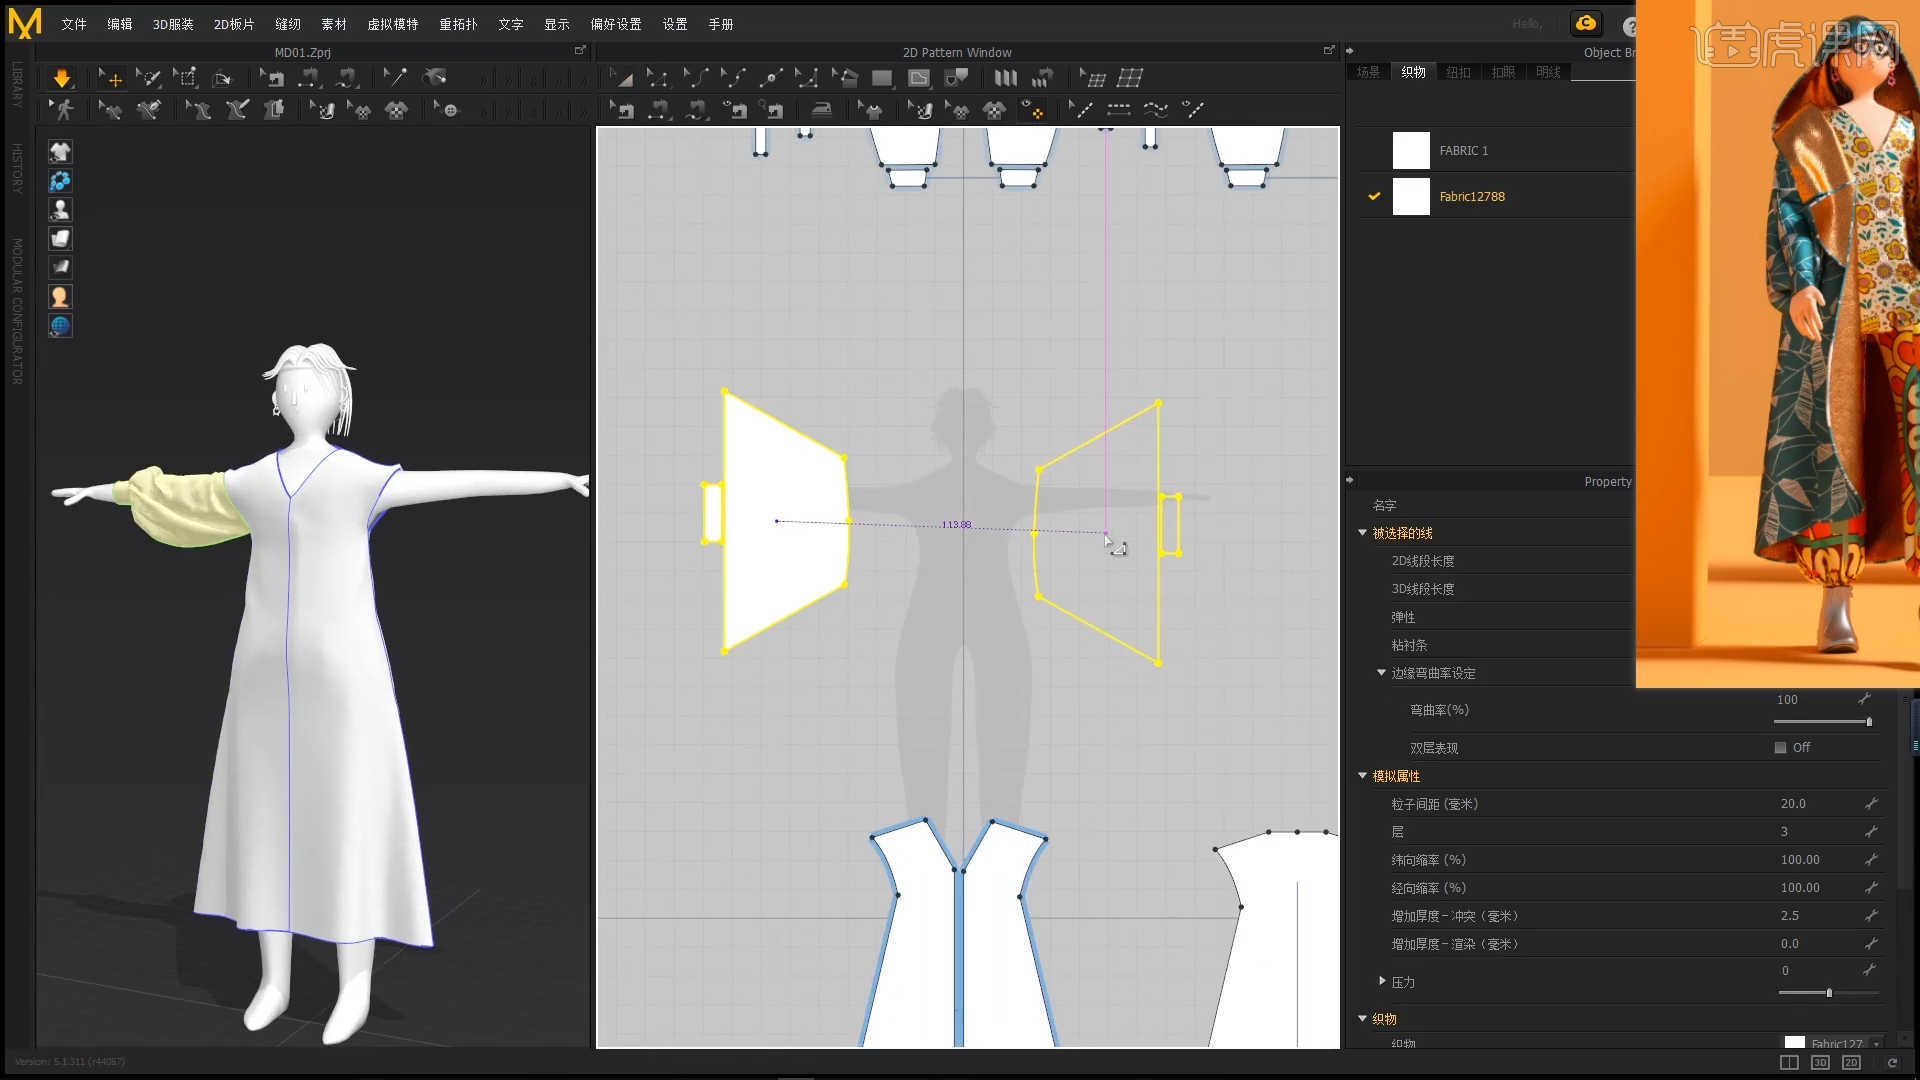This screenshot has height=1080, width=1920.
Task: Switch to the 纽扣 tab
Action: [x=1458, y=72]
